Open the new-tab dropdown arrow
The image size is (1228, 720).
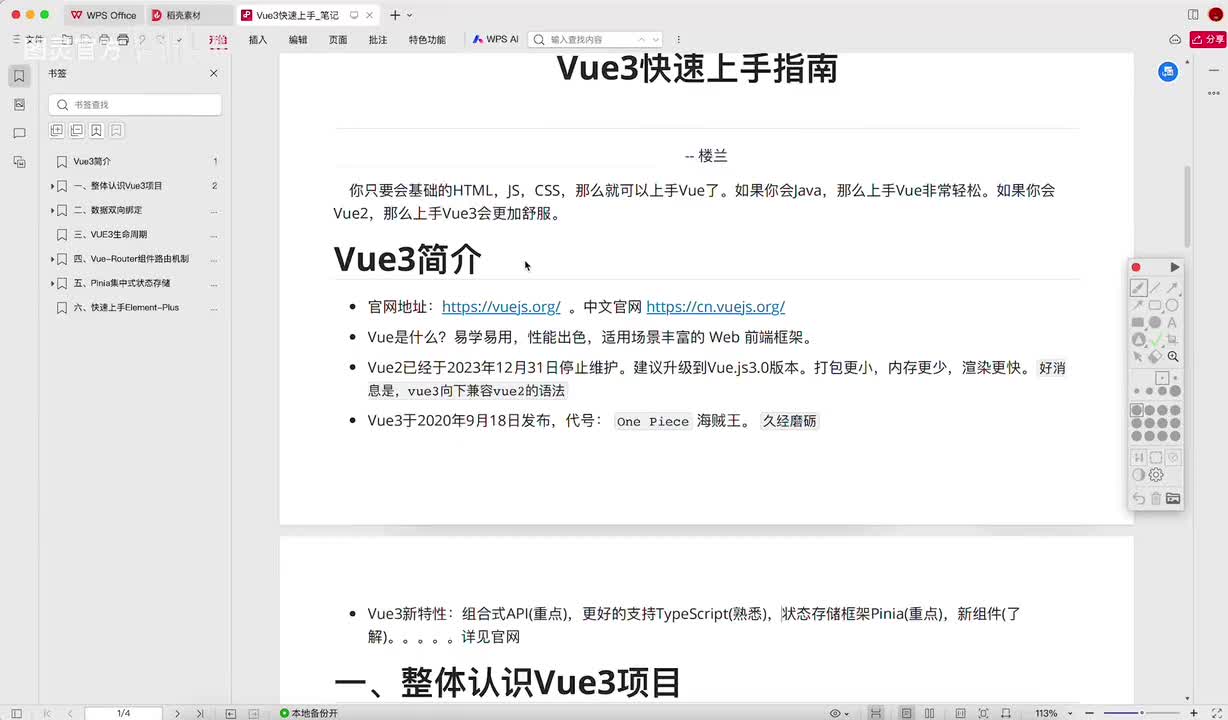coord(410,15)
